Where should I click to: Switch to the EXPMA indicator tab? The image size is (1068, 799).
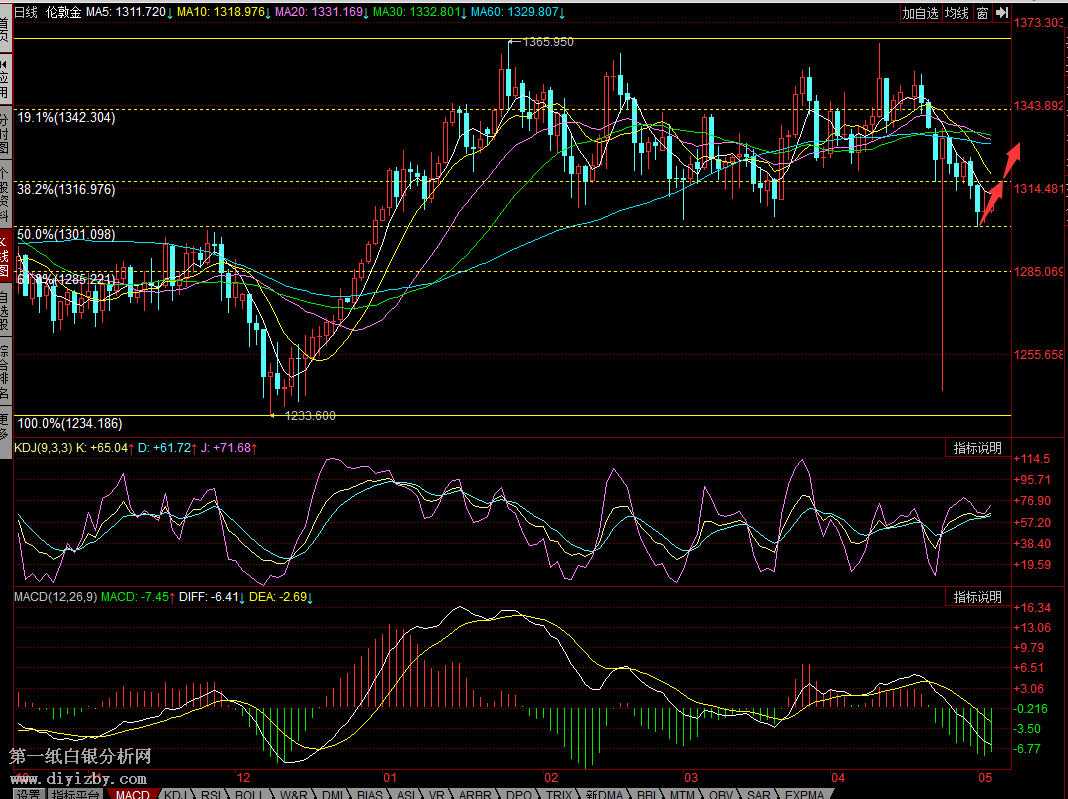(x=804, y=794)
